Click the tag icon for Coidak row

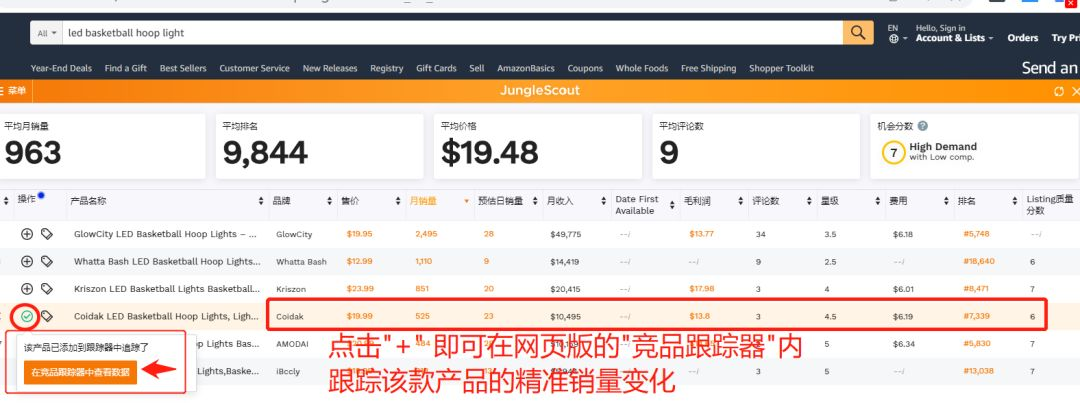pos(46,316)
